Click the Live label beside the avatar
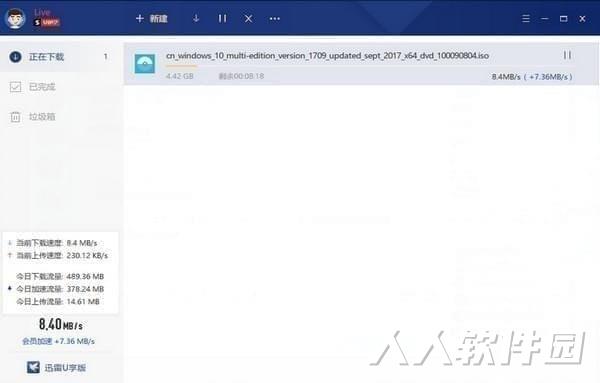 tap(42, 12)
